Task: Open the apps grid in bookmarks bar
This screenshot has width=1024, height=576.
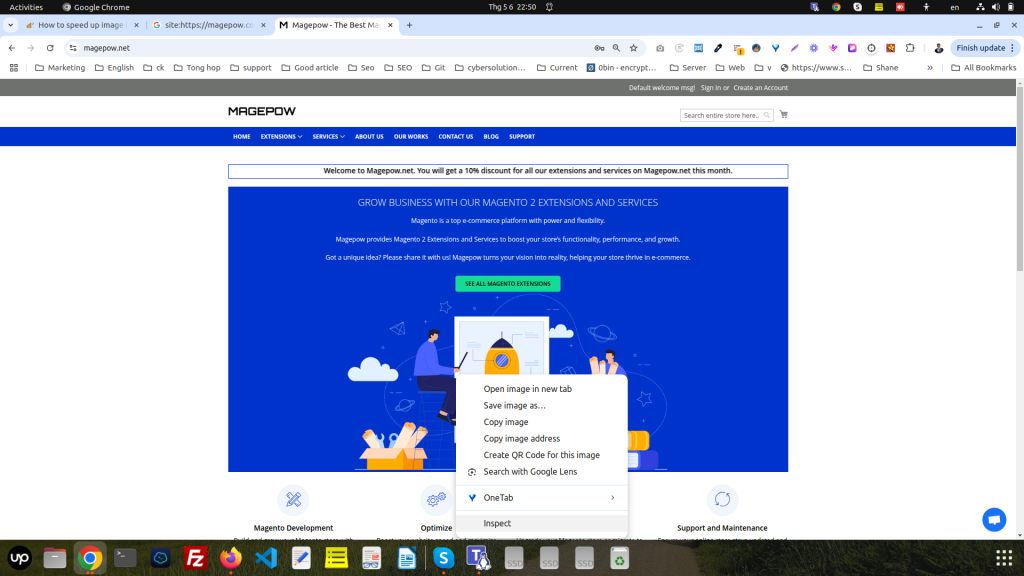Action: coord(14,67)
